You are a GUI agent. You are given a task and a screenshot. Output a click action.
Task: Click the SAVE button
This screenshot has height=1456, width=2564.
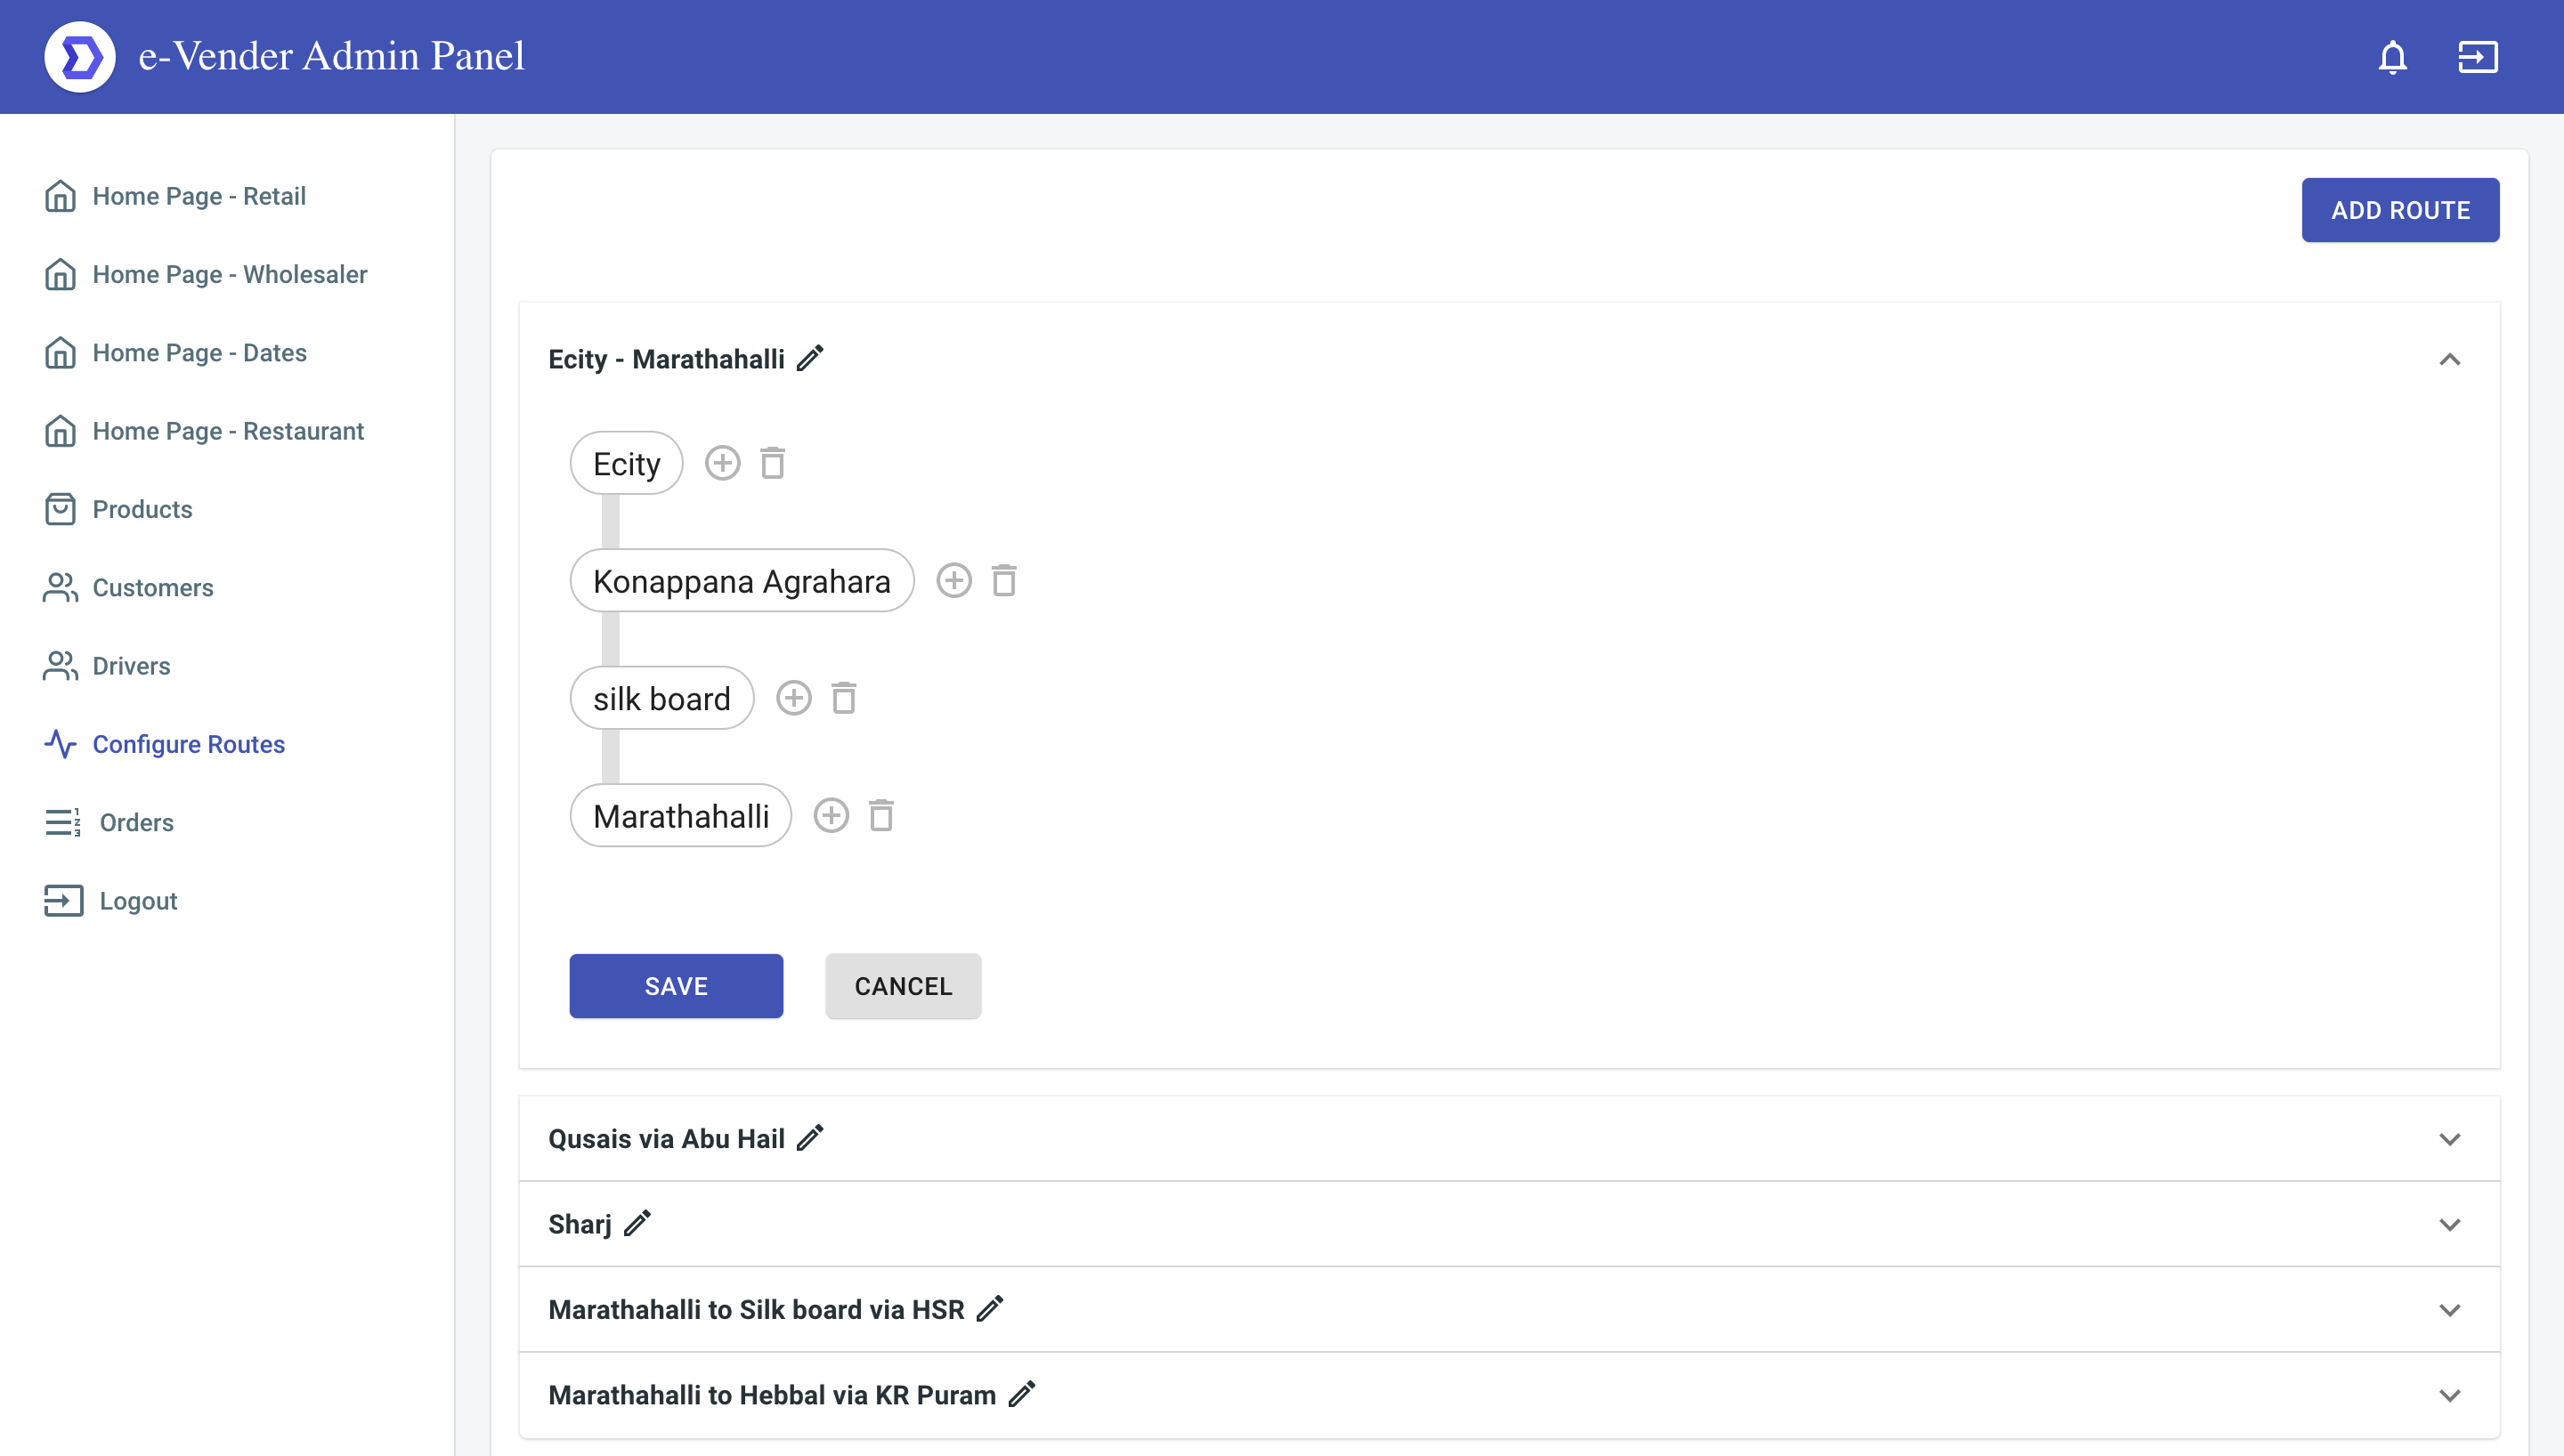click(x=676, y=986)
